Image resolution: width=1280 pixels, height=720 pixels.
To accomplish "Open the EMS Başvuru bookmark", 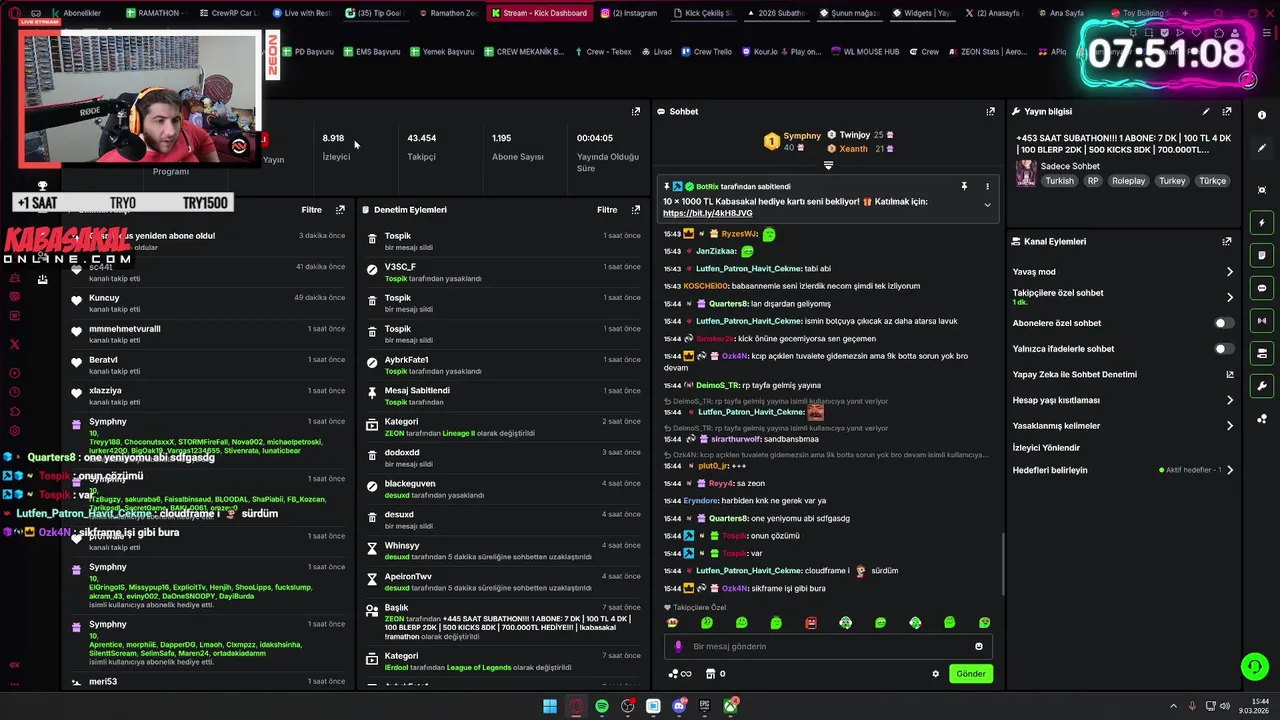I will (x=372, y=51).
